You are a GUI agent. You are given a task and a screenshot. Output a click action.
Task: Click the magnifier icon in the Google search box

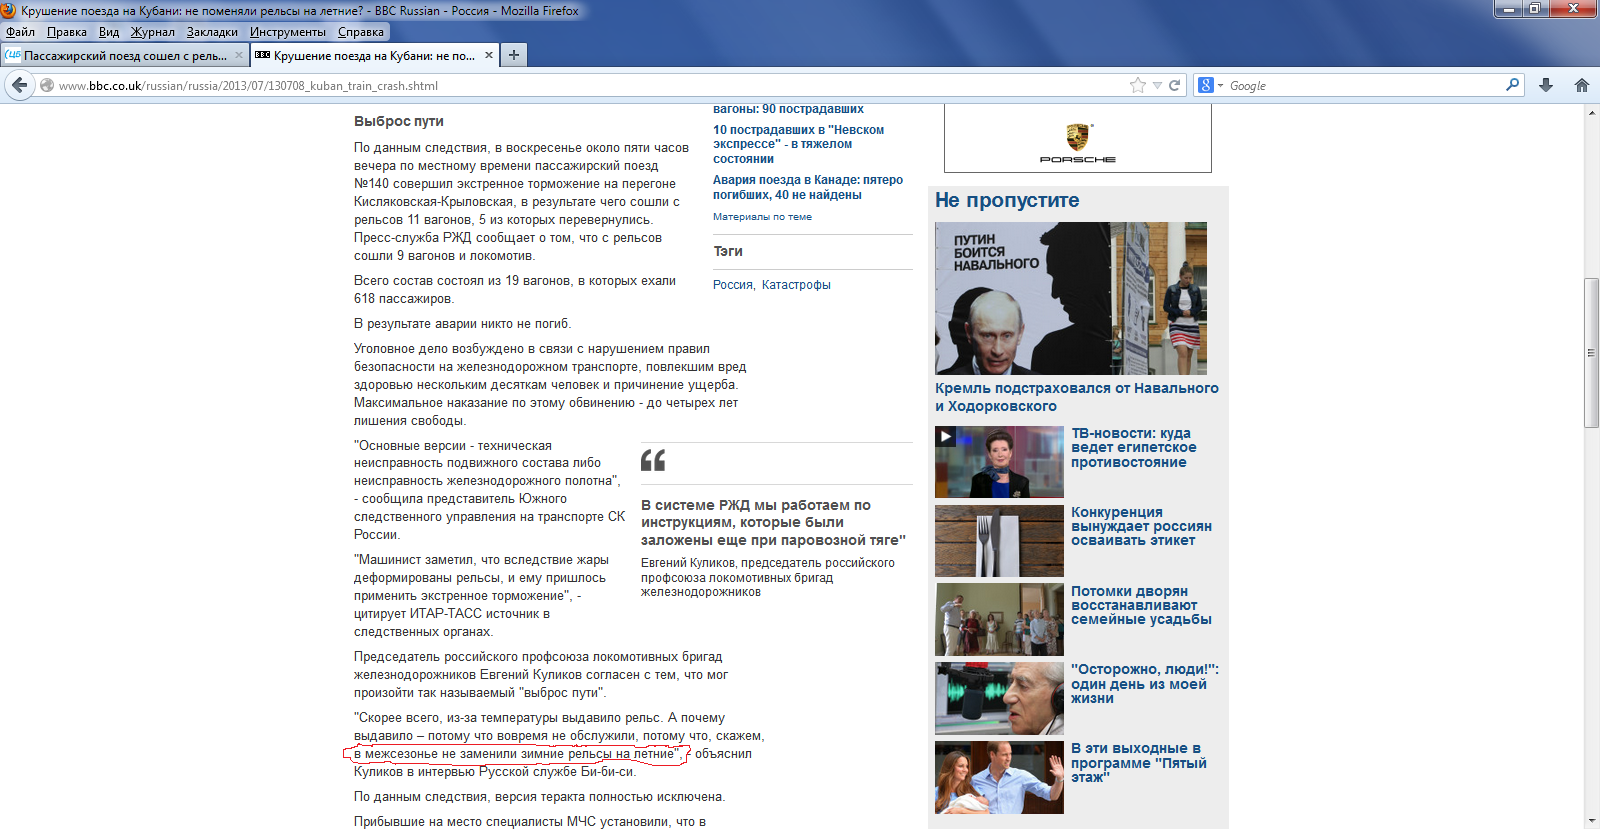tap(1512, 86)
